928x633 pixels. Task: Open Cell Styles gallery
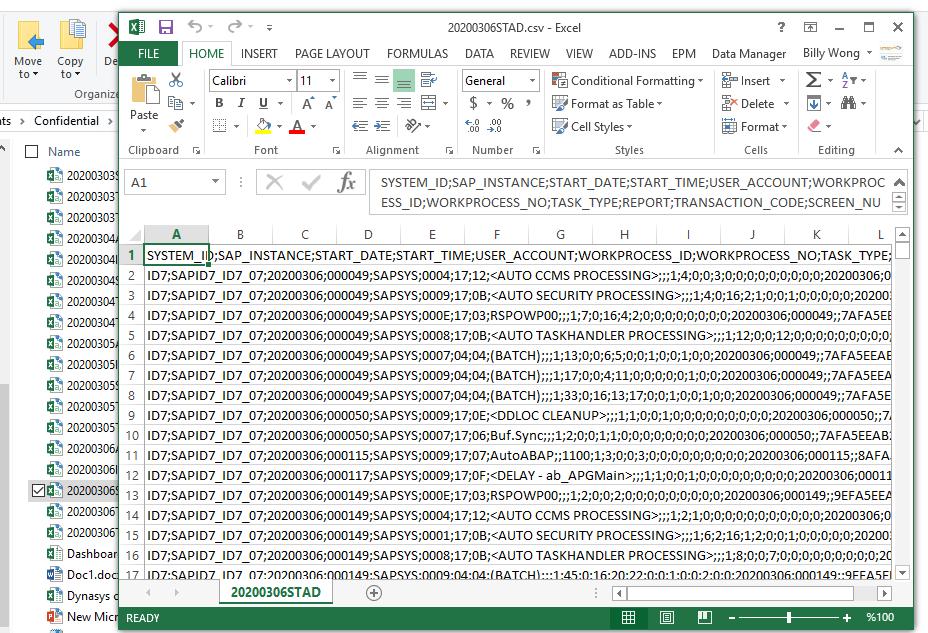pos(592,126)
